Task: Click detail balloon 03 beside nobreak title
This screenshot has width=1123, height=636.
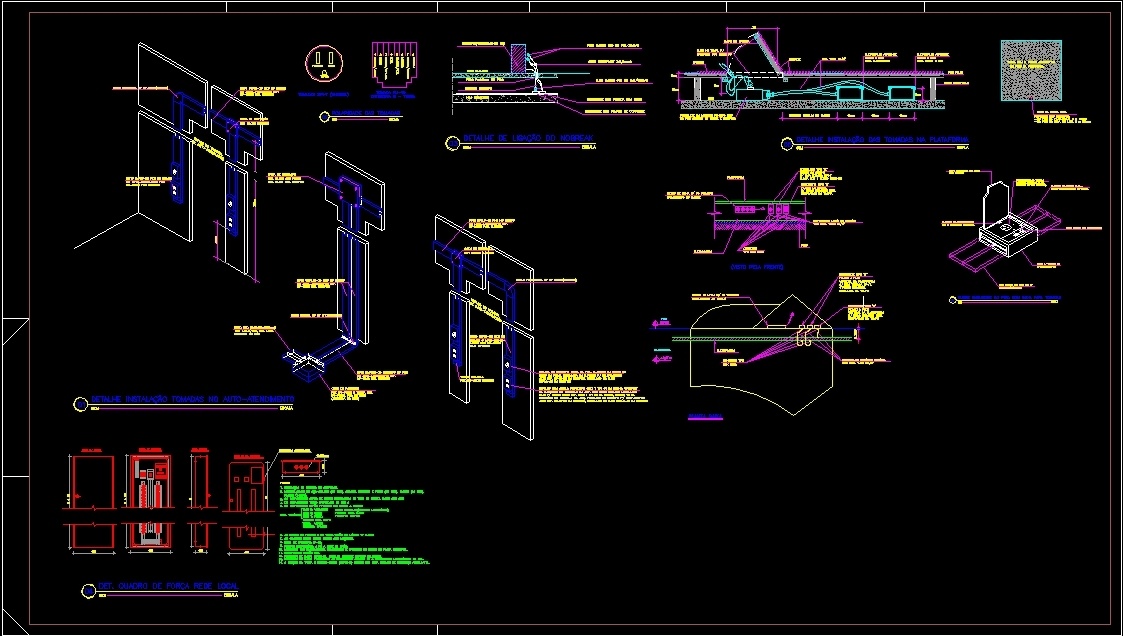Action: pos(452,143)
